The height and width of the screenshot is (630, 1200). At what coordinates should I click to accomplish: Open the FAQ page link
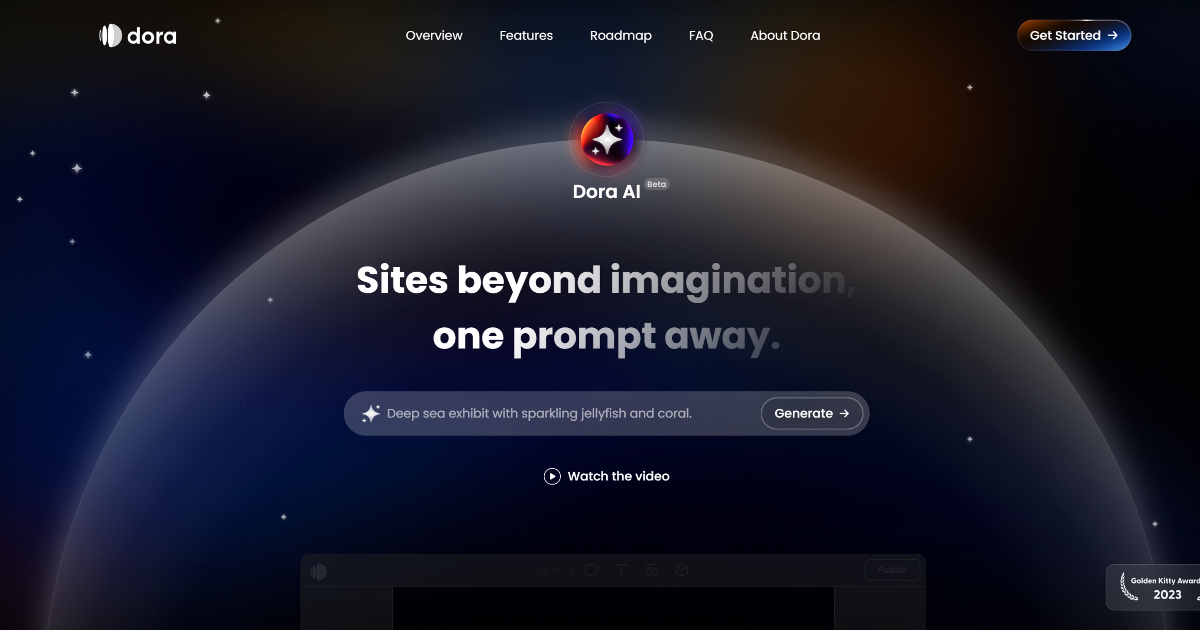(701, 35)
